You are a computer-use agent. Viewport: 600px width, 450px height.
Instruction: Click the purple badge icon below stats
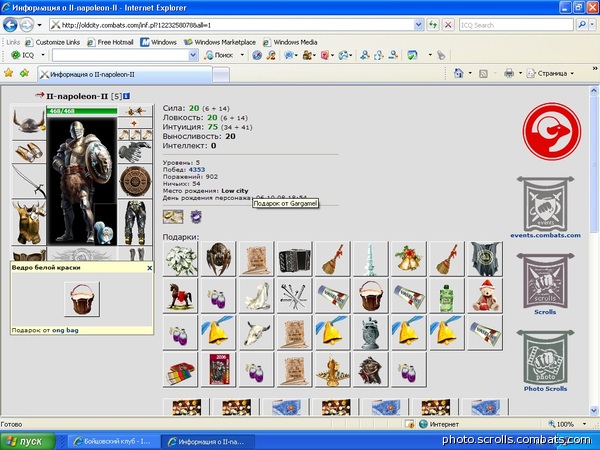(x=196, y=217)
